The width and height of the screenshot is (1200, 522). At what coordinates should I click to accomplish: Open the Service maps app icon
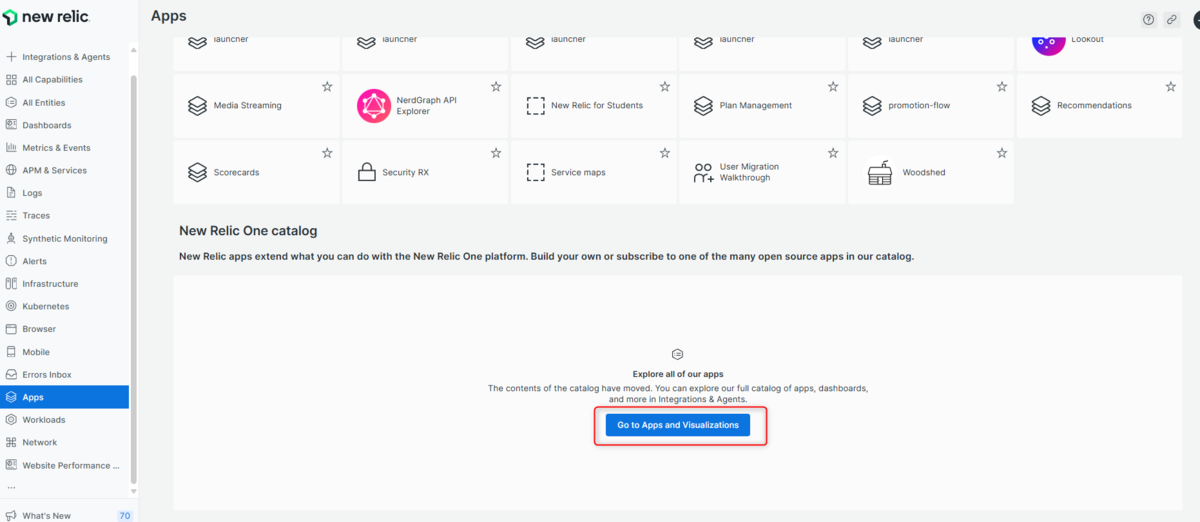(x=535, y=172)
